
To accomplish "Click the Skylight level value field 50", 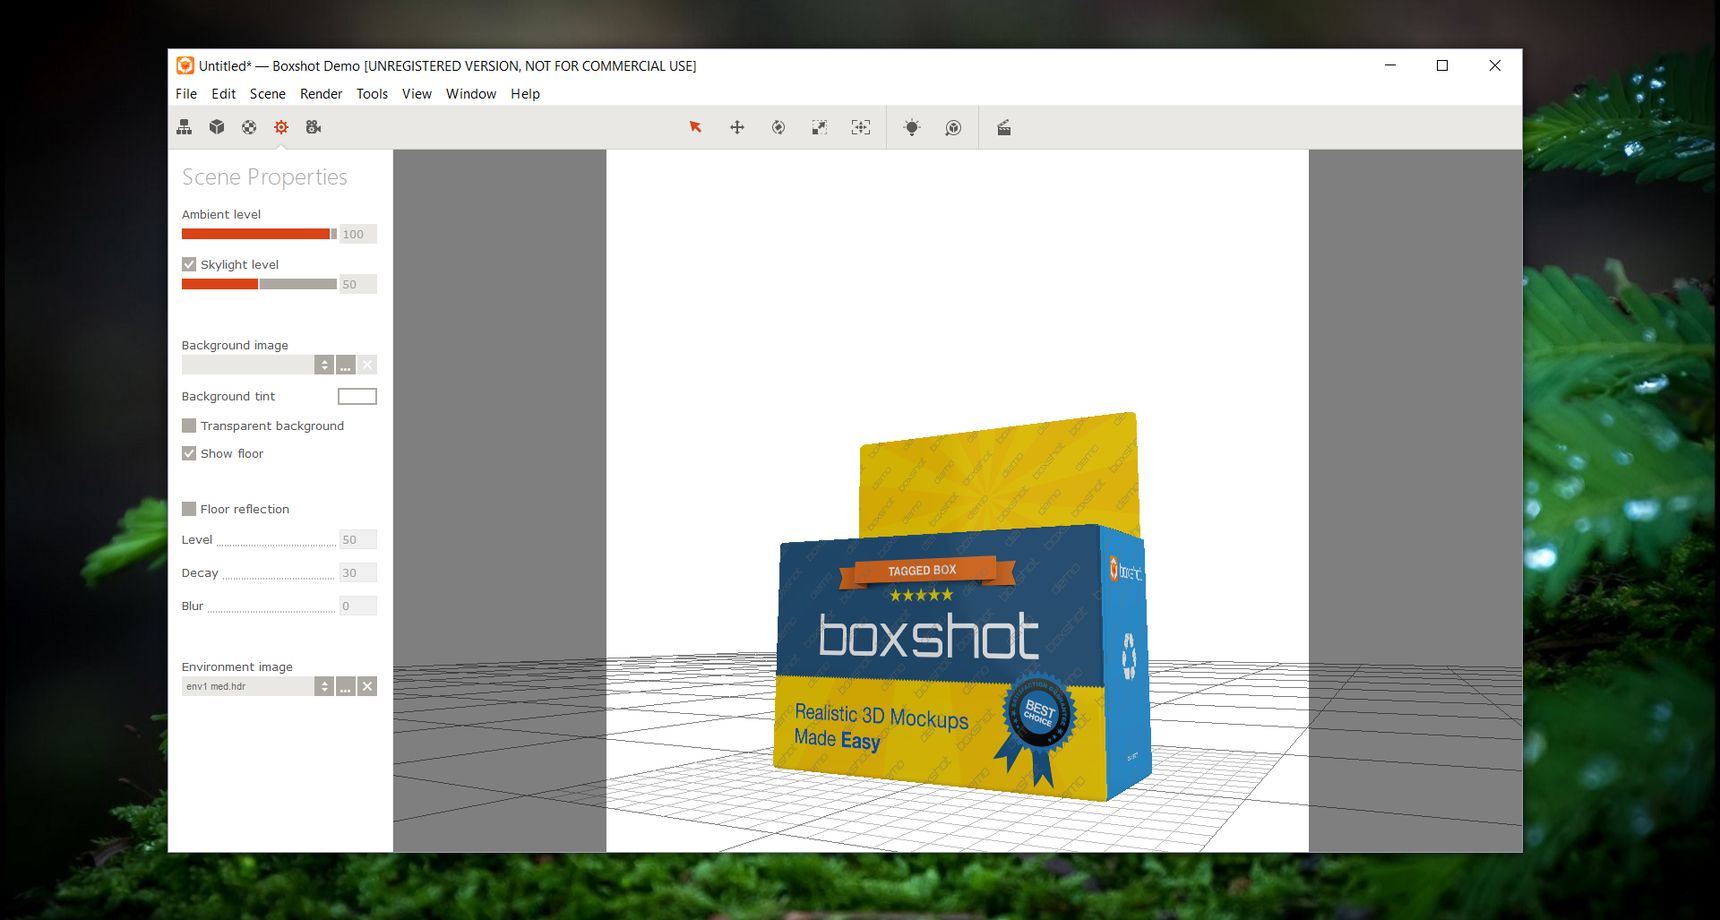I will point(358,284).
